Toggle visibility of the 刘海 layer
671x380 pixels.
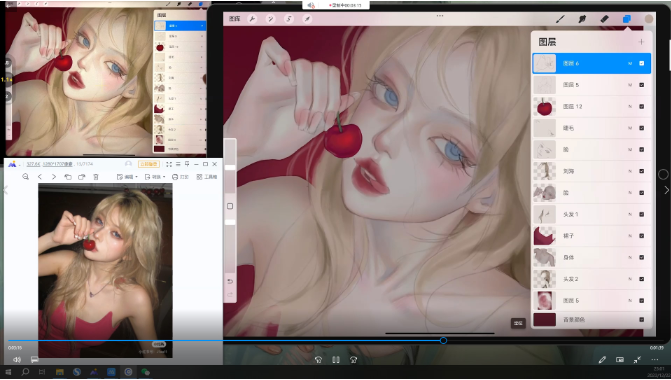tap(641, 171)
